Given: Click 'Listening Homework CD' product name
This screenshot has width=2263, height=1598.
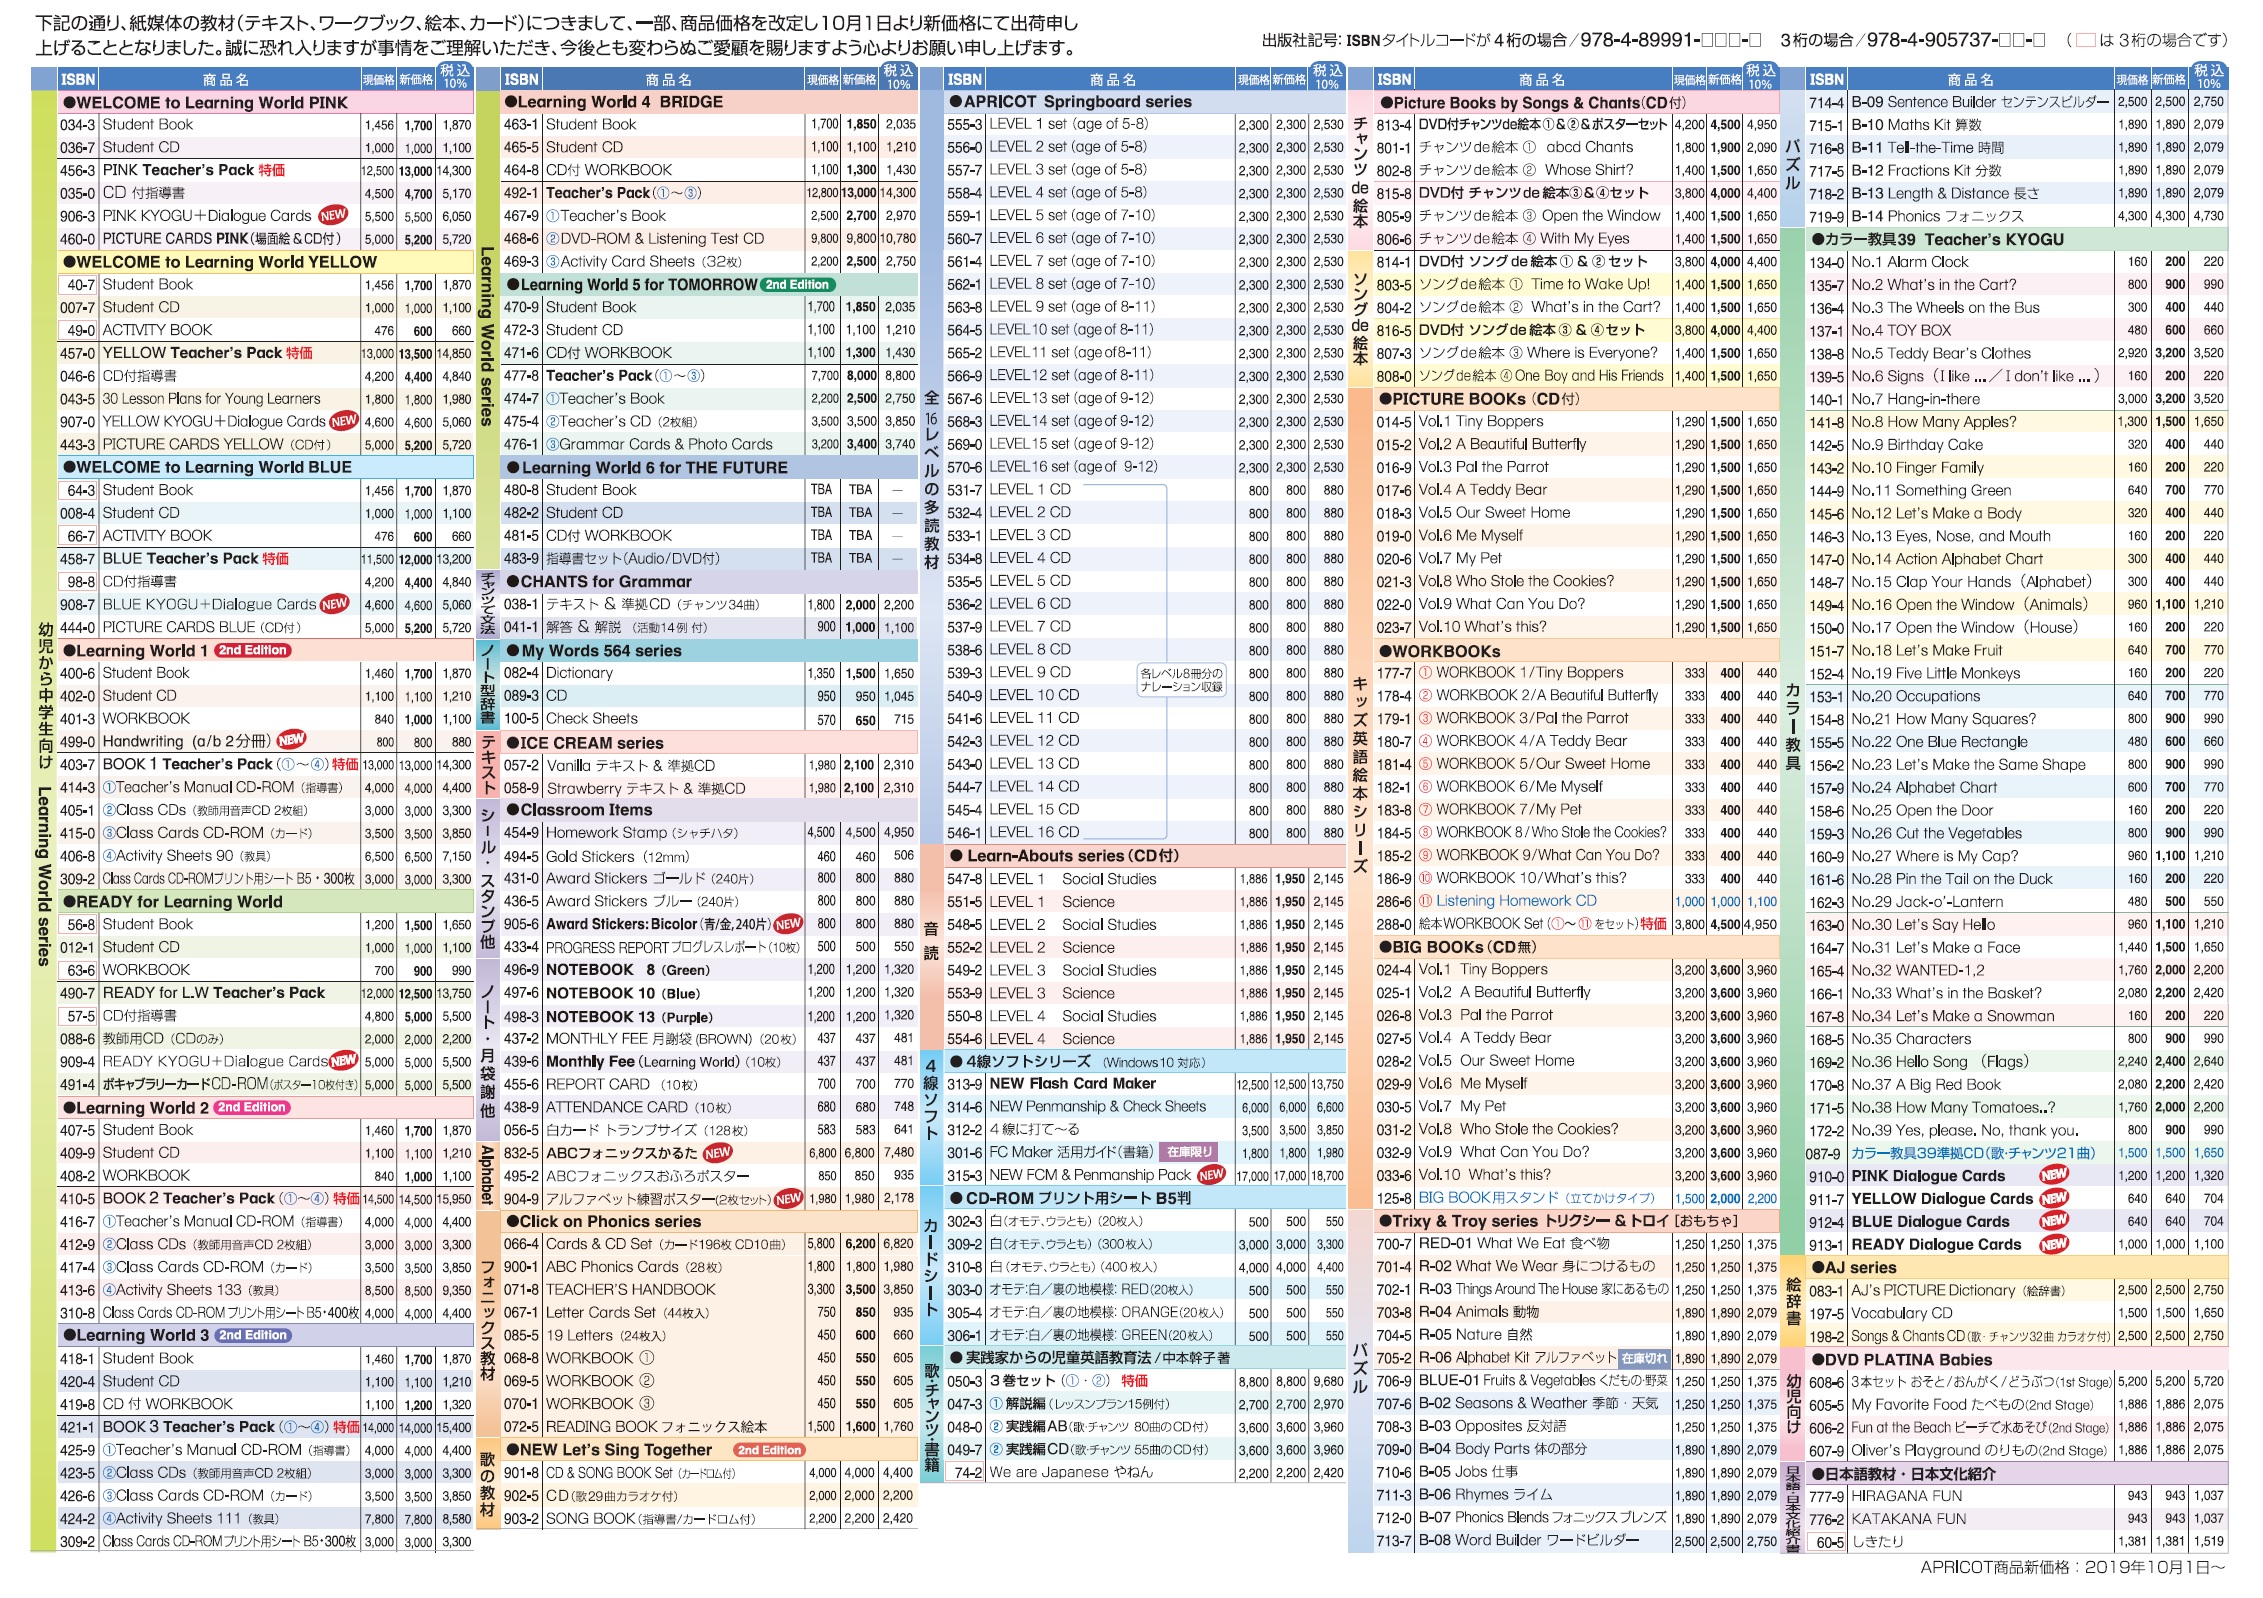Looking at the screenshot, I should click(x=1516, y=901).
